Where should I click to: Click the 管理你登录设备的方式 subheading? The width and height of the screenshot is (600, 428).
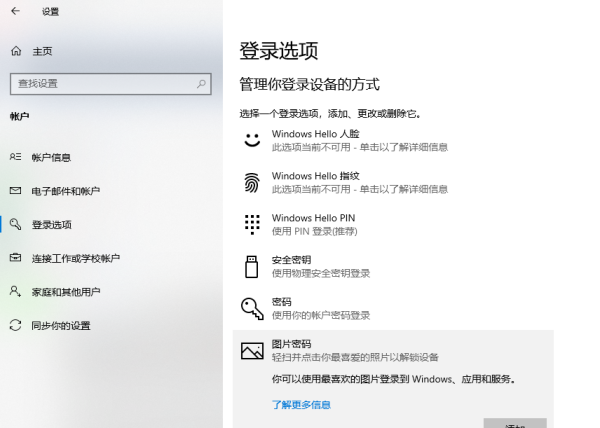click(x=310, y=85)
